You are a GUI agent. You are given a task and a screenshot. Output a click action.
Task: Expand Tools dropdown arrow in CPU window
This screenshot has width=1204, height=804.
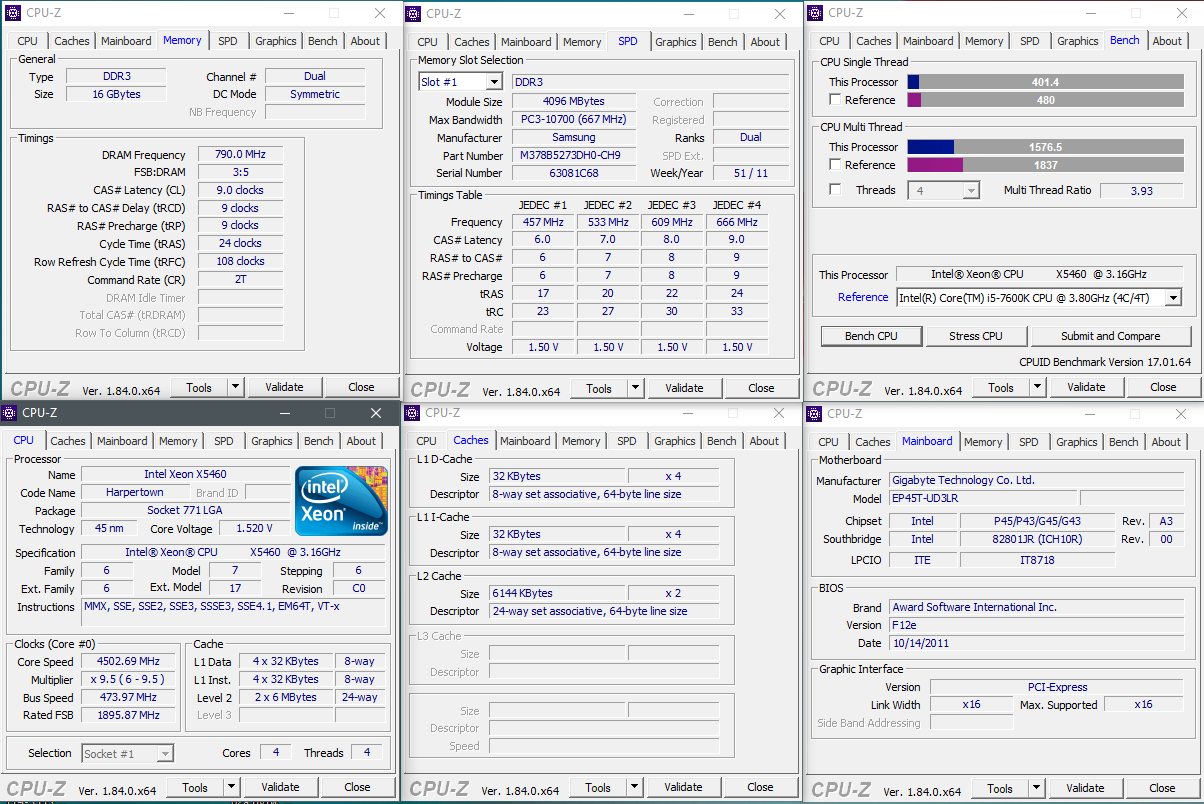point(232,787)
